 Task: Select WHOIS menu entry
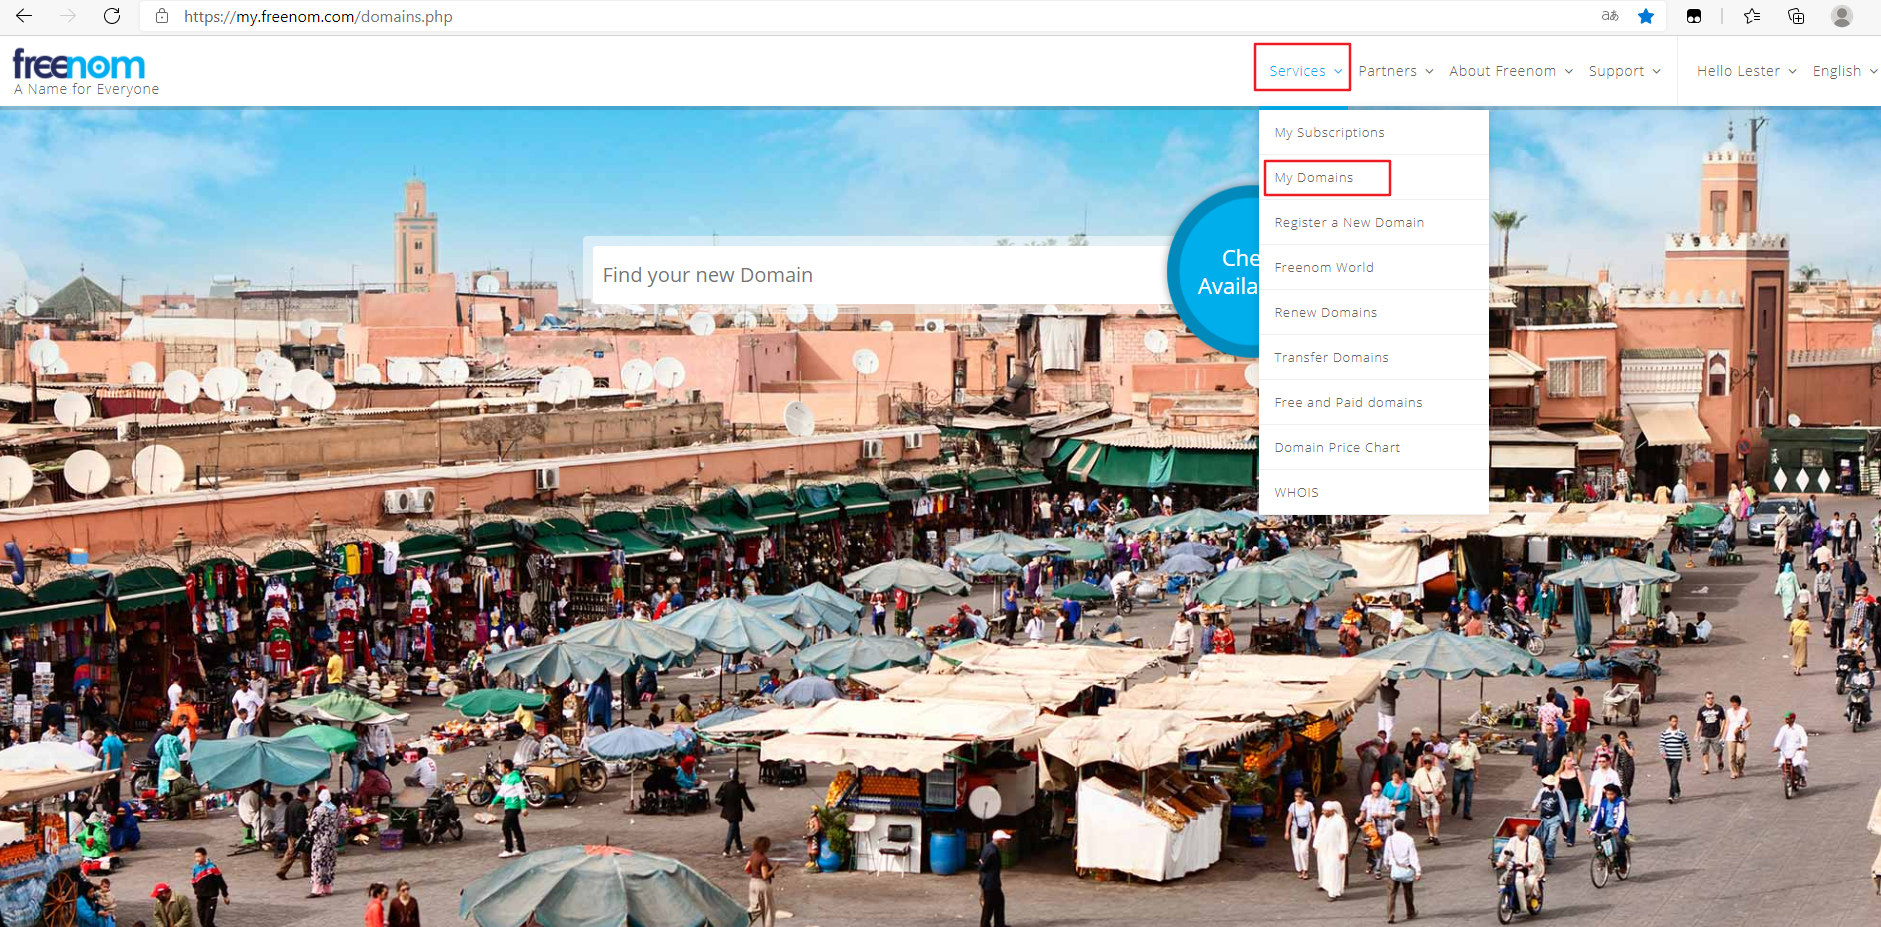tap(1374, 492)
